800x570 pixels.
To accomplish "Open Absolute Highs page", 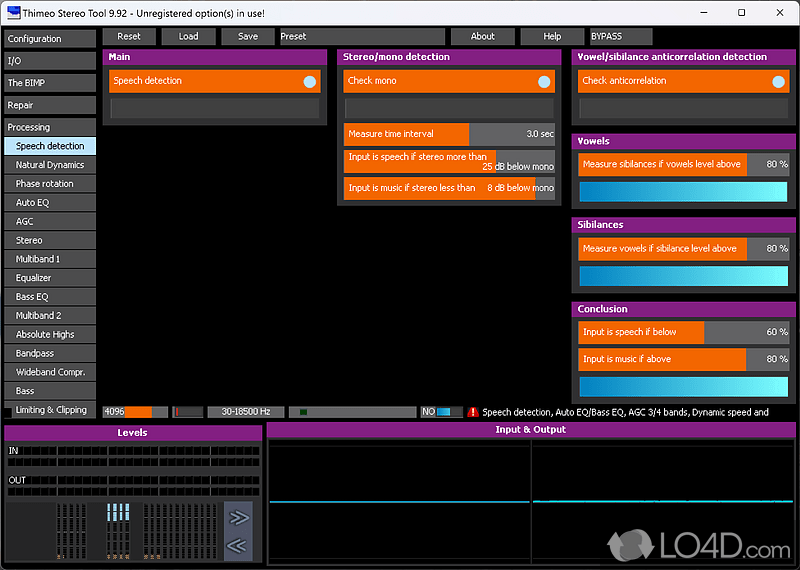I will [x=50, y=335].
